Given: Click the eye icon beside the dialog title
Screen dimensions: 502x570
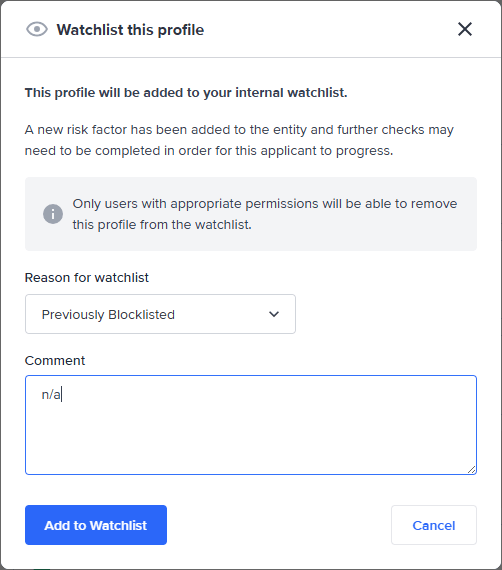Looking at the screenshot, I should coord(37,29).
